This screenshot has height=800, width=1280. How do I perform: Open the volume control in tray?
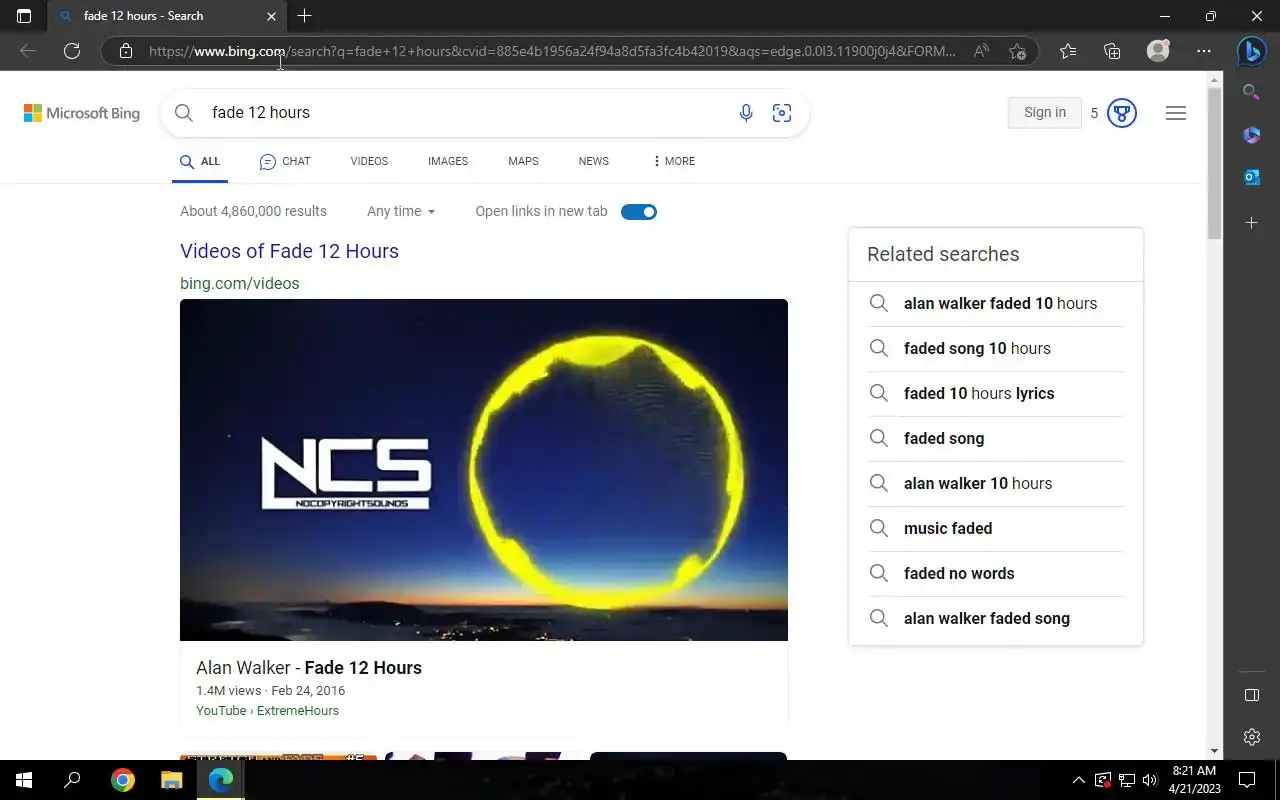[1150, 780]
